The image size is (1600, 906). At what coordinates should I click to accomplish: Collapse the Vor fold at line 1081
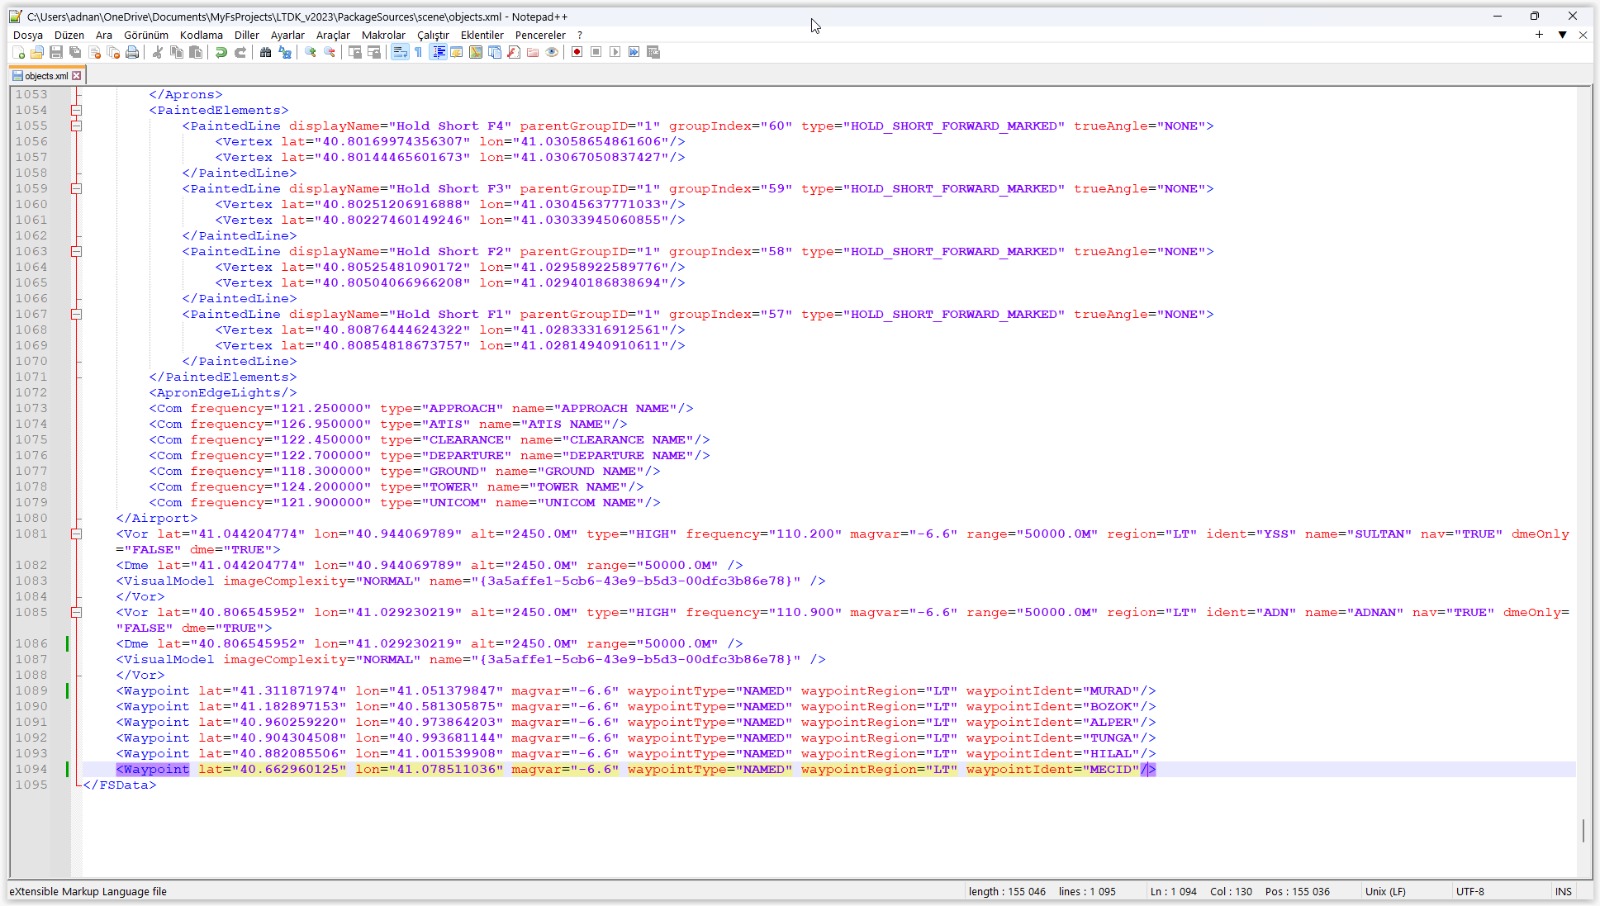click(76, 534)
